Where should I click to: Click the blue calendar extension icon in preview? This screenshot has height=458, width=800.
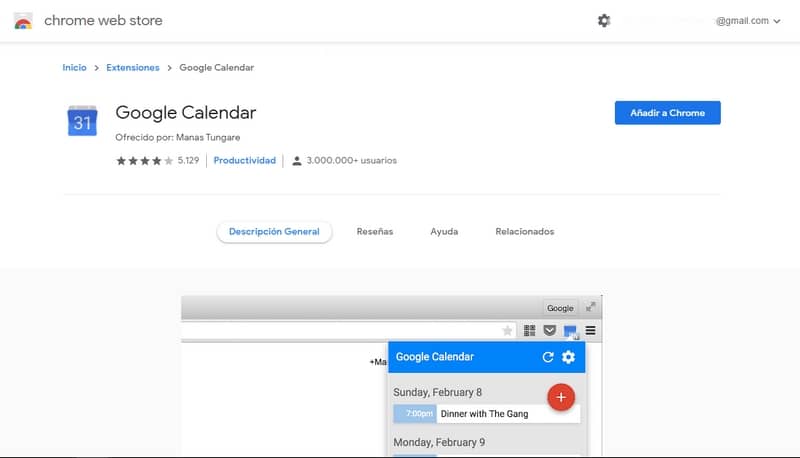coord(570,332)
